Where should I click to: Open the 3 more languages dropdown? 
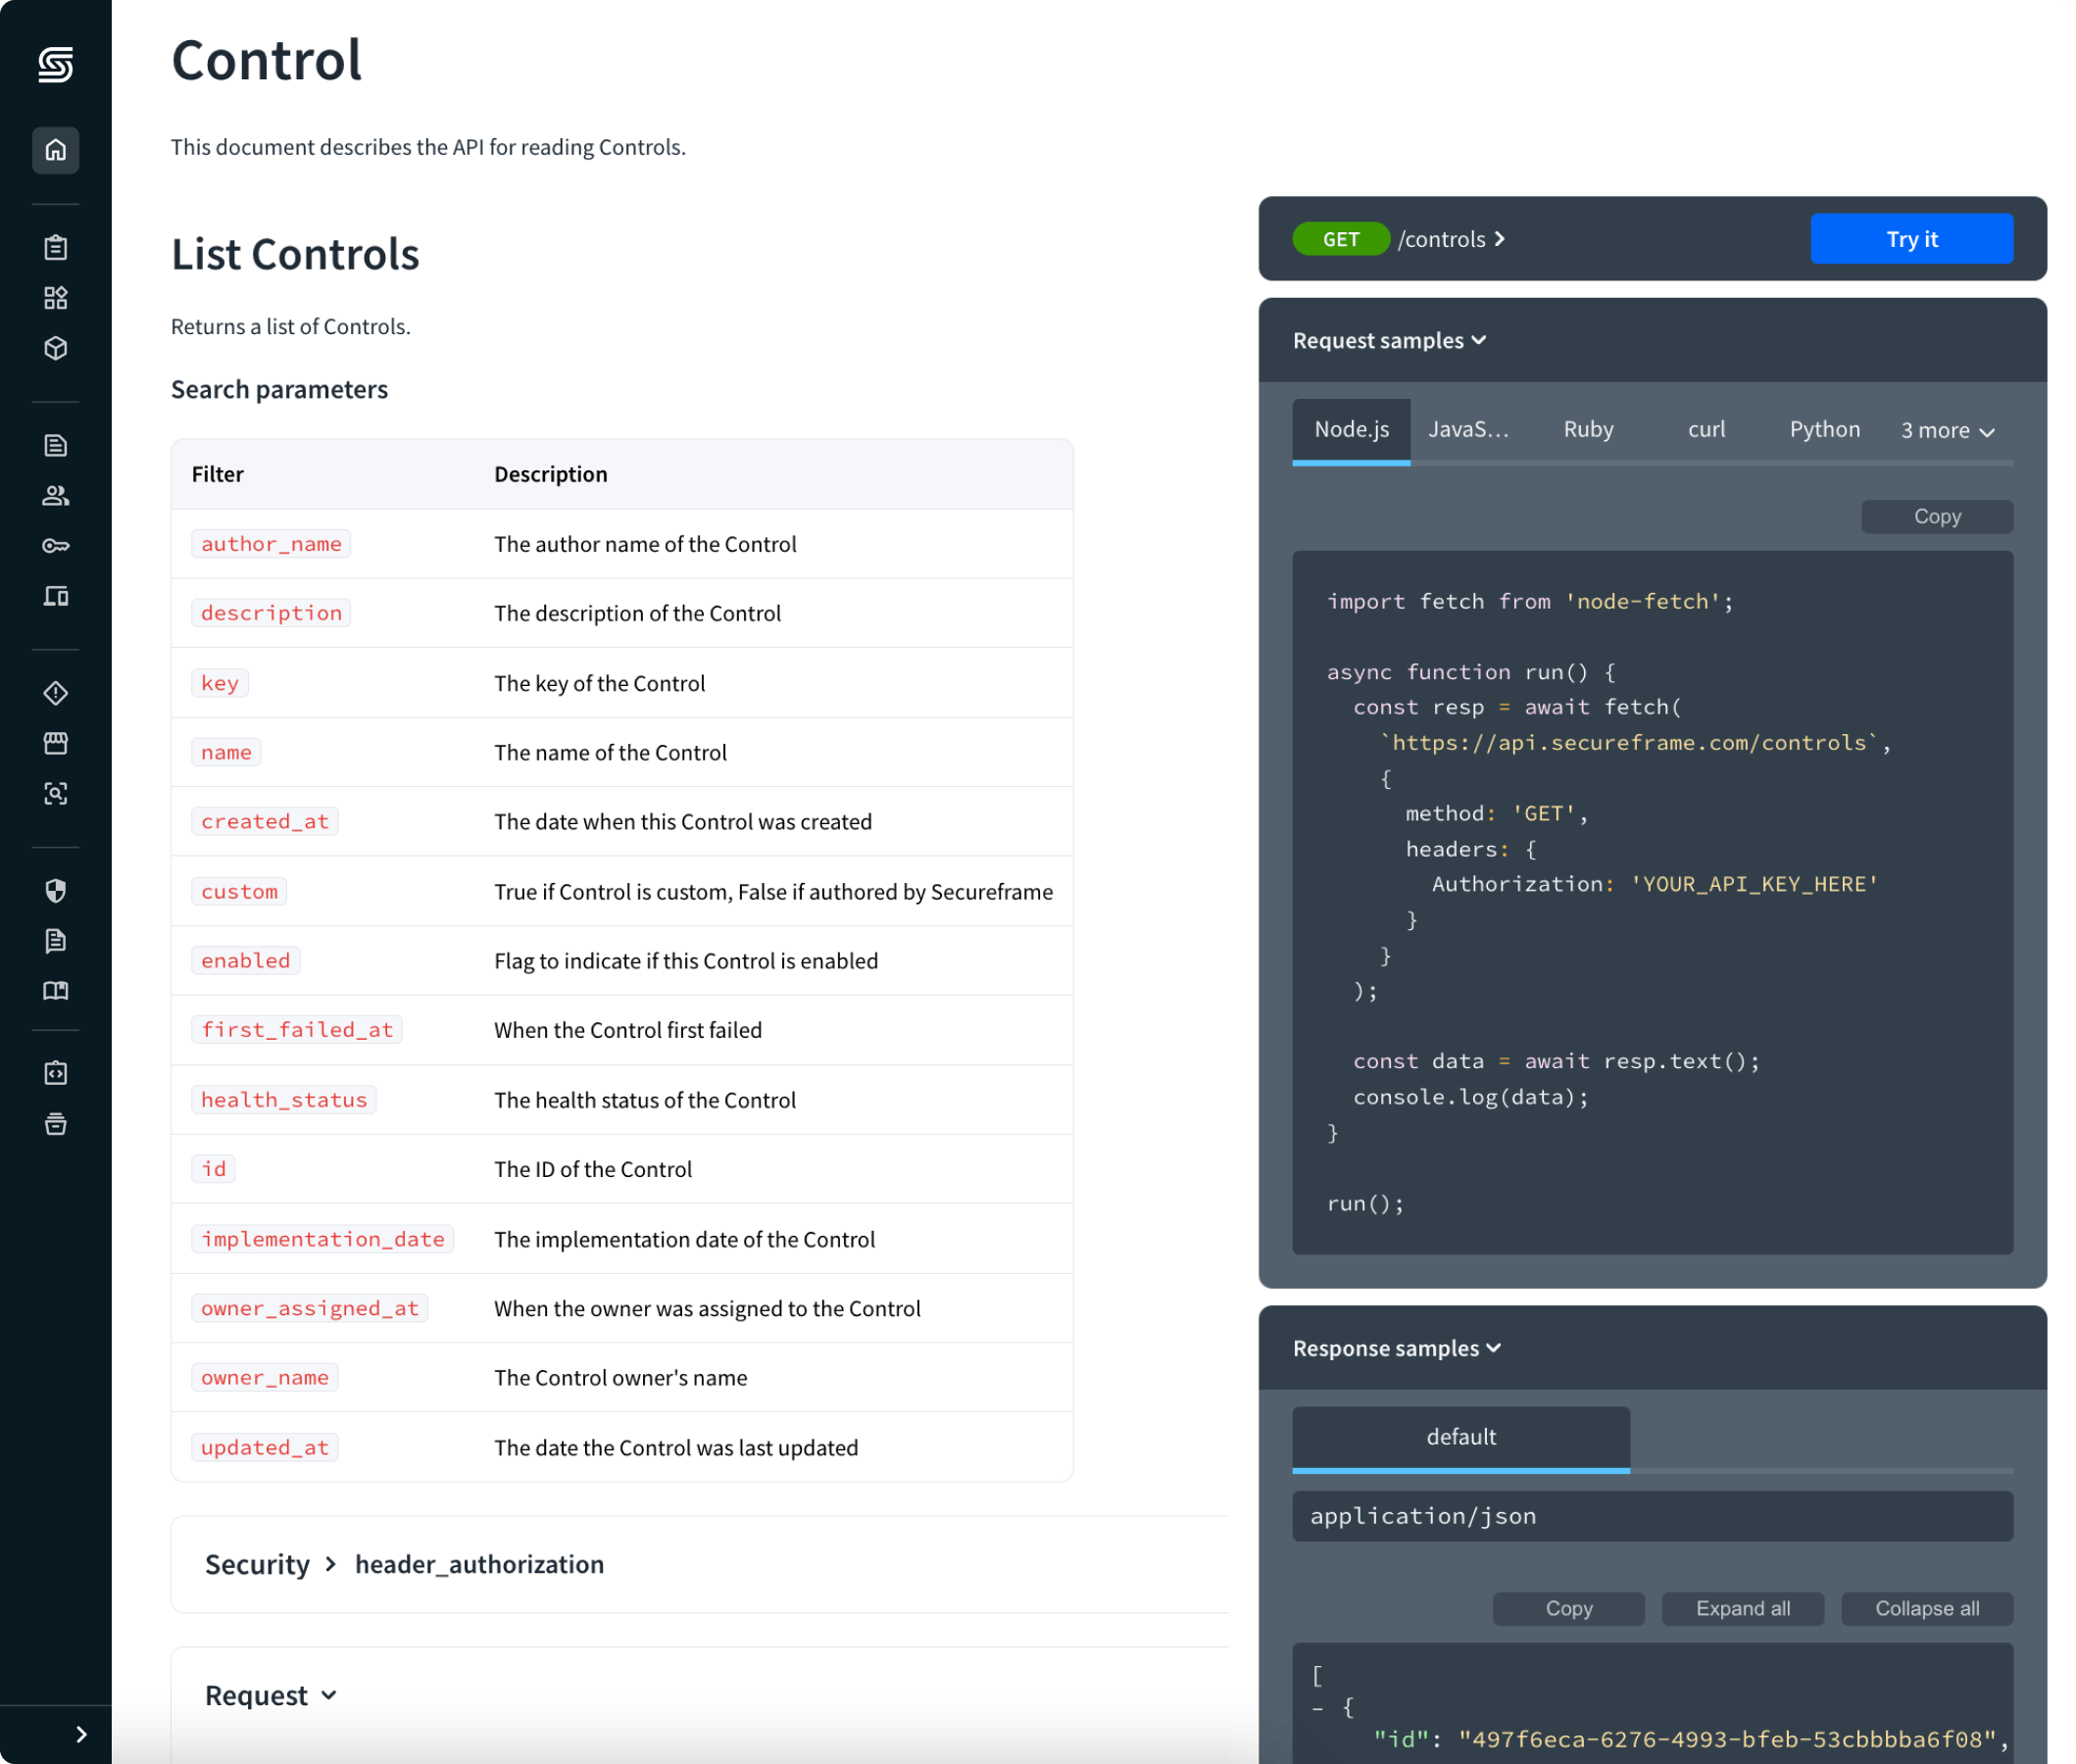(1946, 431)
